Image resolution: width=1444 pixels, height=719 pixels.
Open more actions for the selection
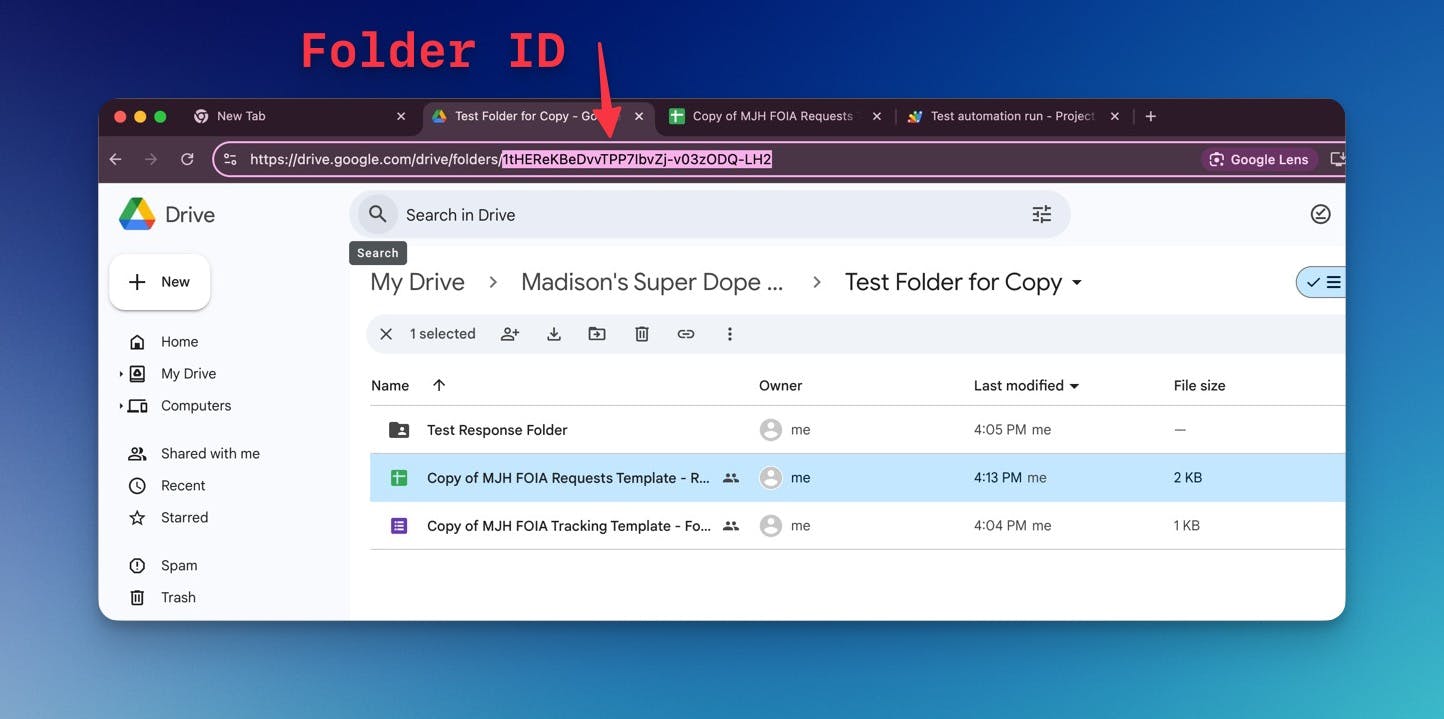point(730,333)
